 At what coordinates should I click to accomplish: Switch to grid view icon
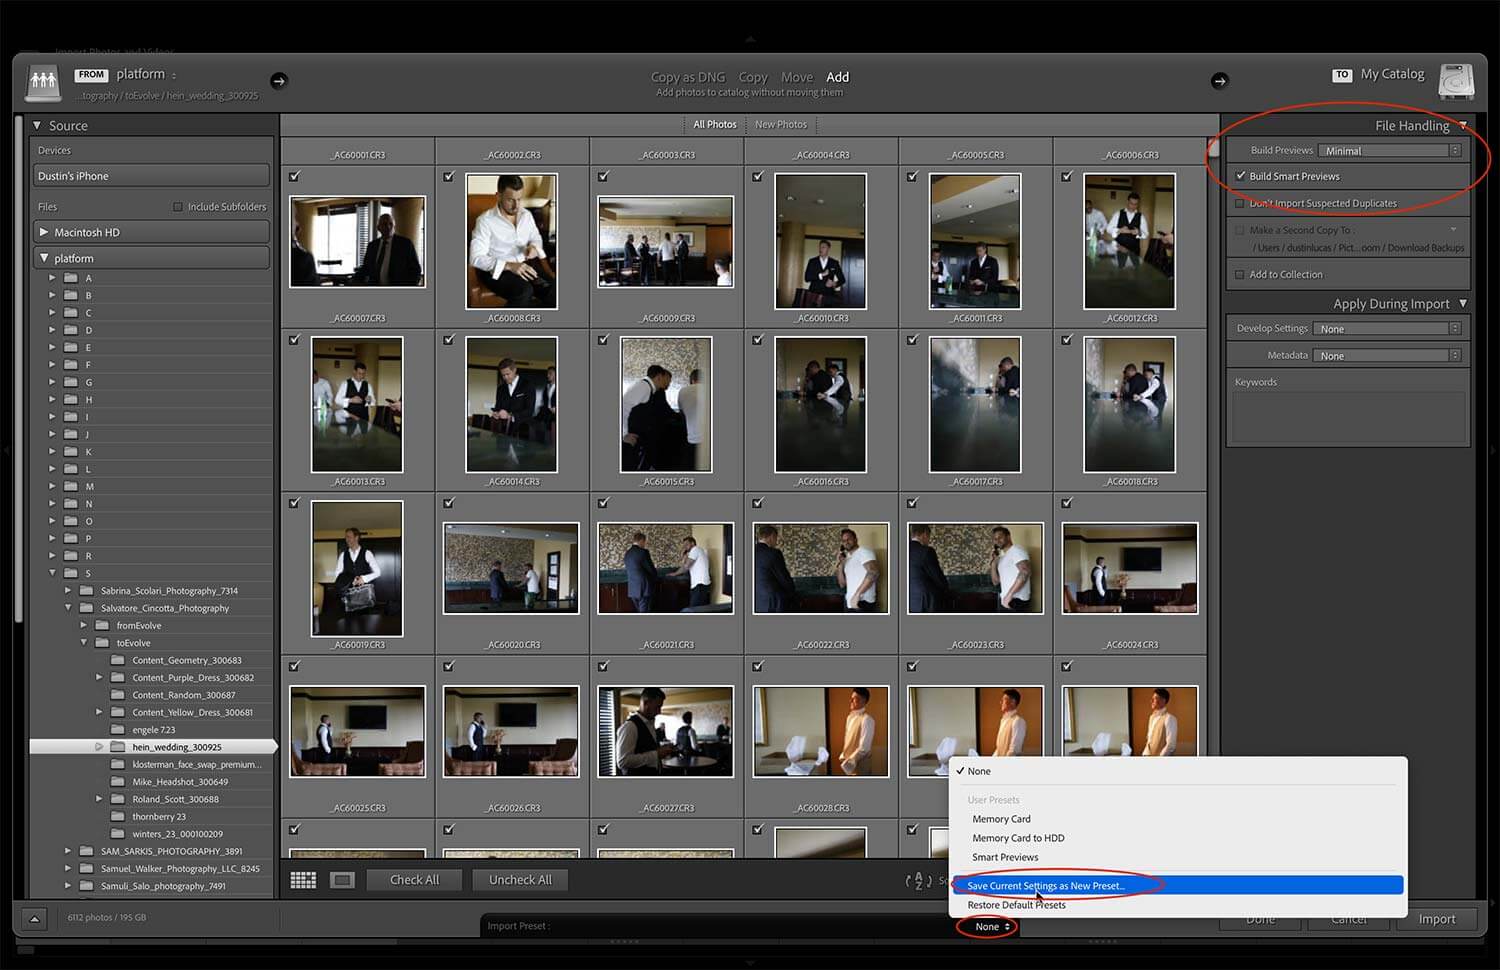[x=303, y=880]
